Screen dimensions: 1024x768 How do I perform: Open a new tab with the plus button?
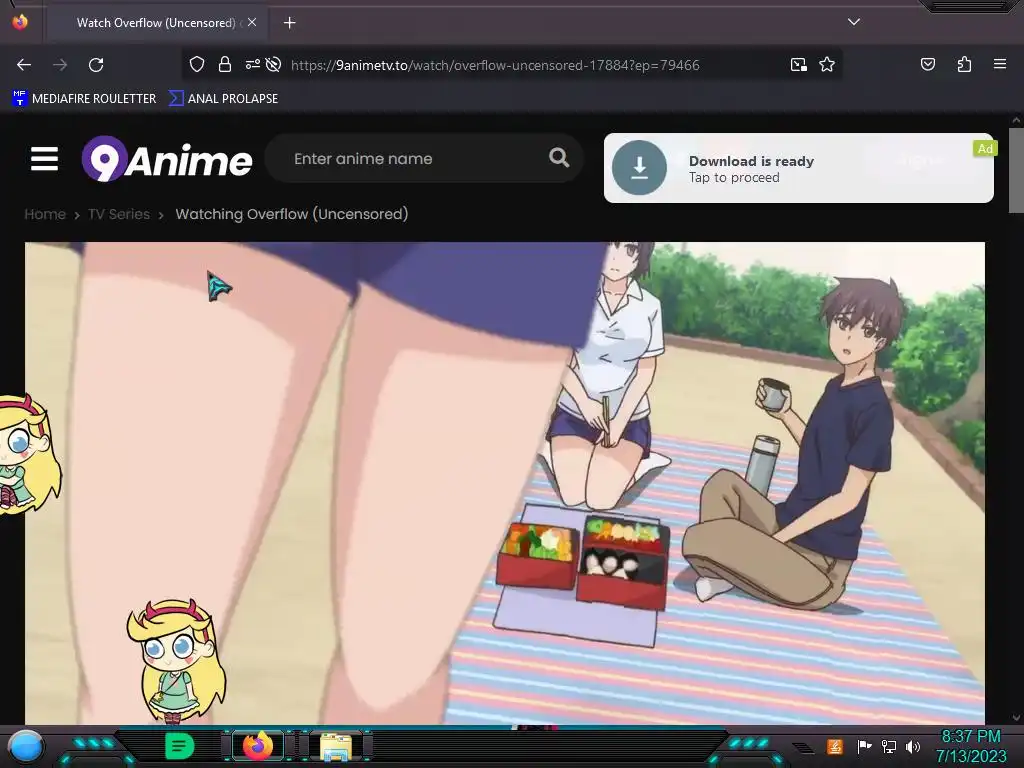[289, 23]
